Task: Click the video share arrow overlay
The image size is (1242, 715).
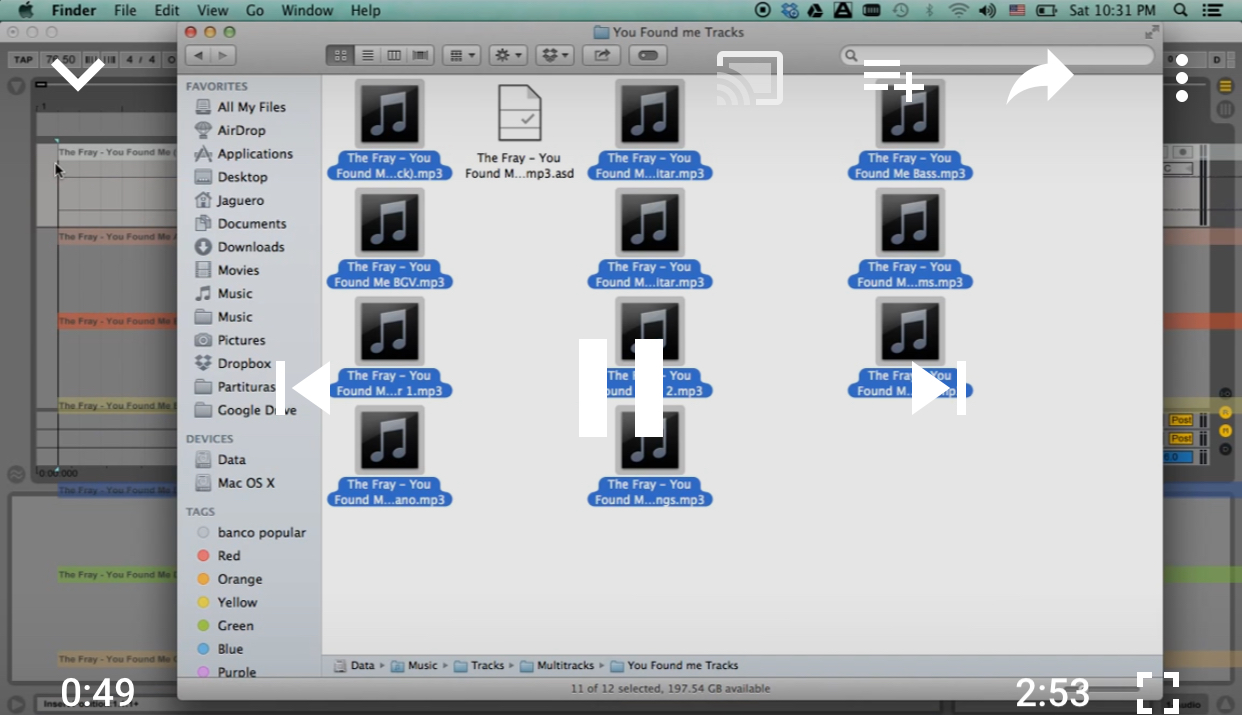Action: point(1040,78)
